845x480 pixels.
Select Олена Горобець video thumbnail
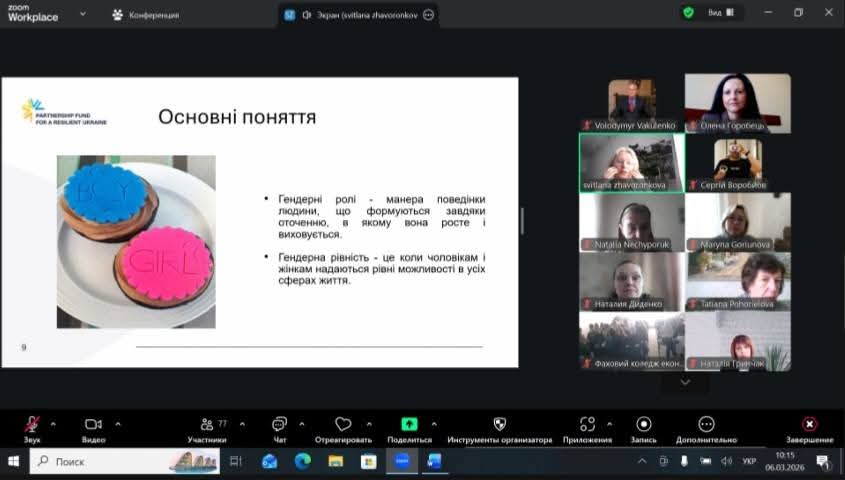point(737,102)
